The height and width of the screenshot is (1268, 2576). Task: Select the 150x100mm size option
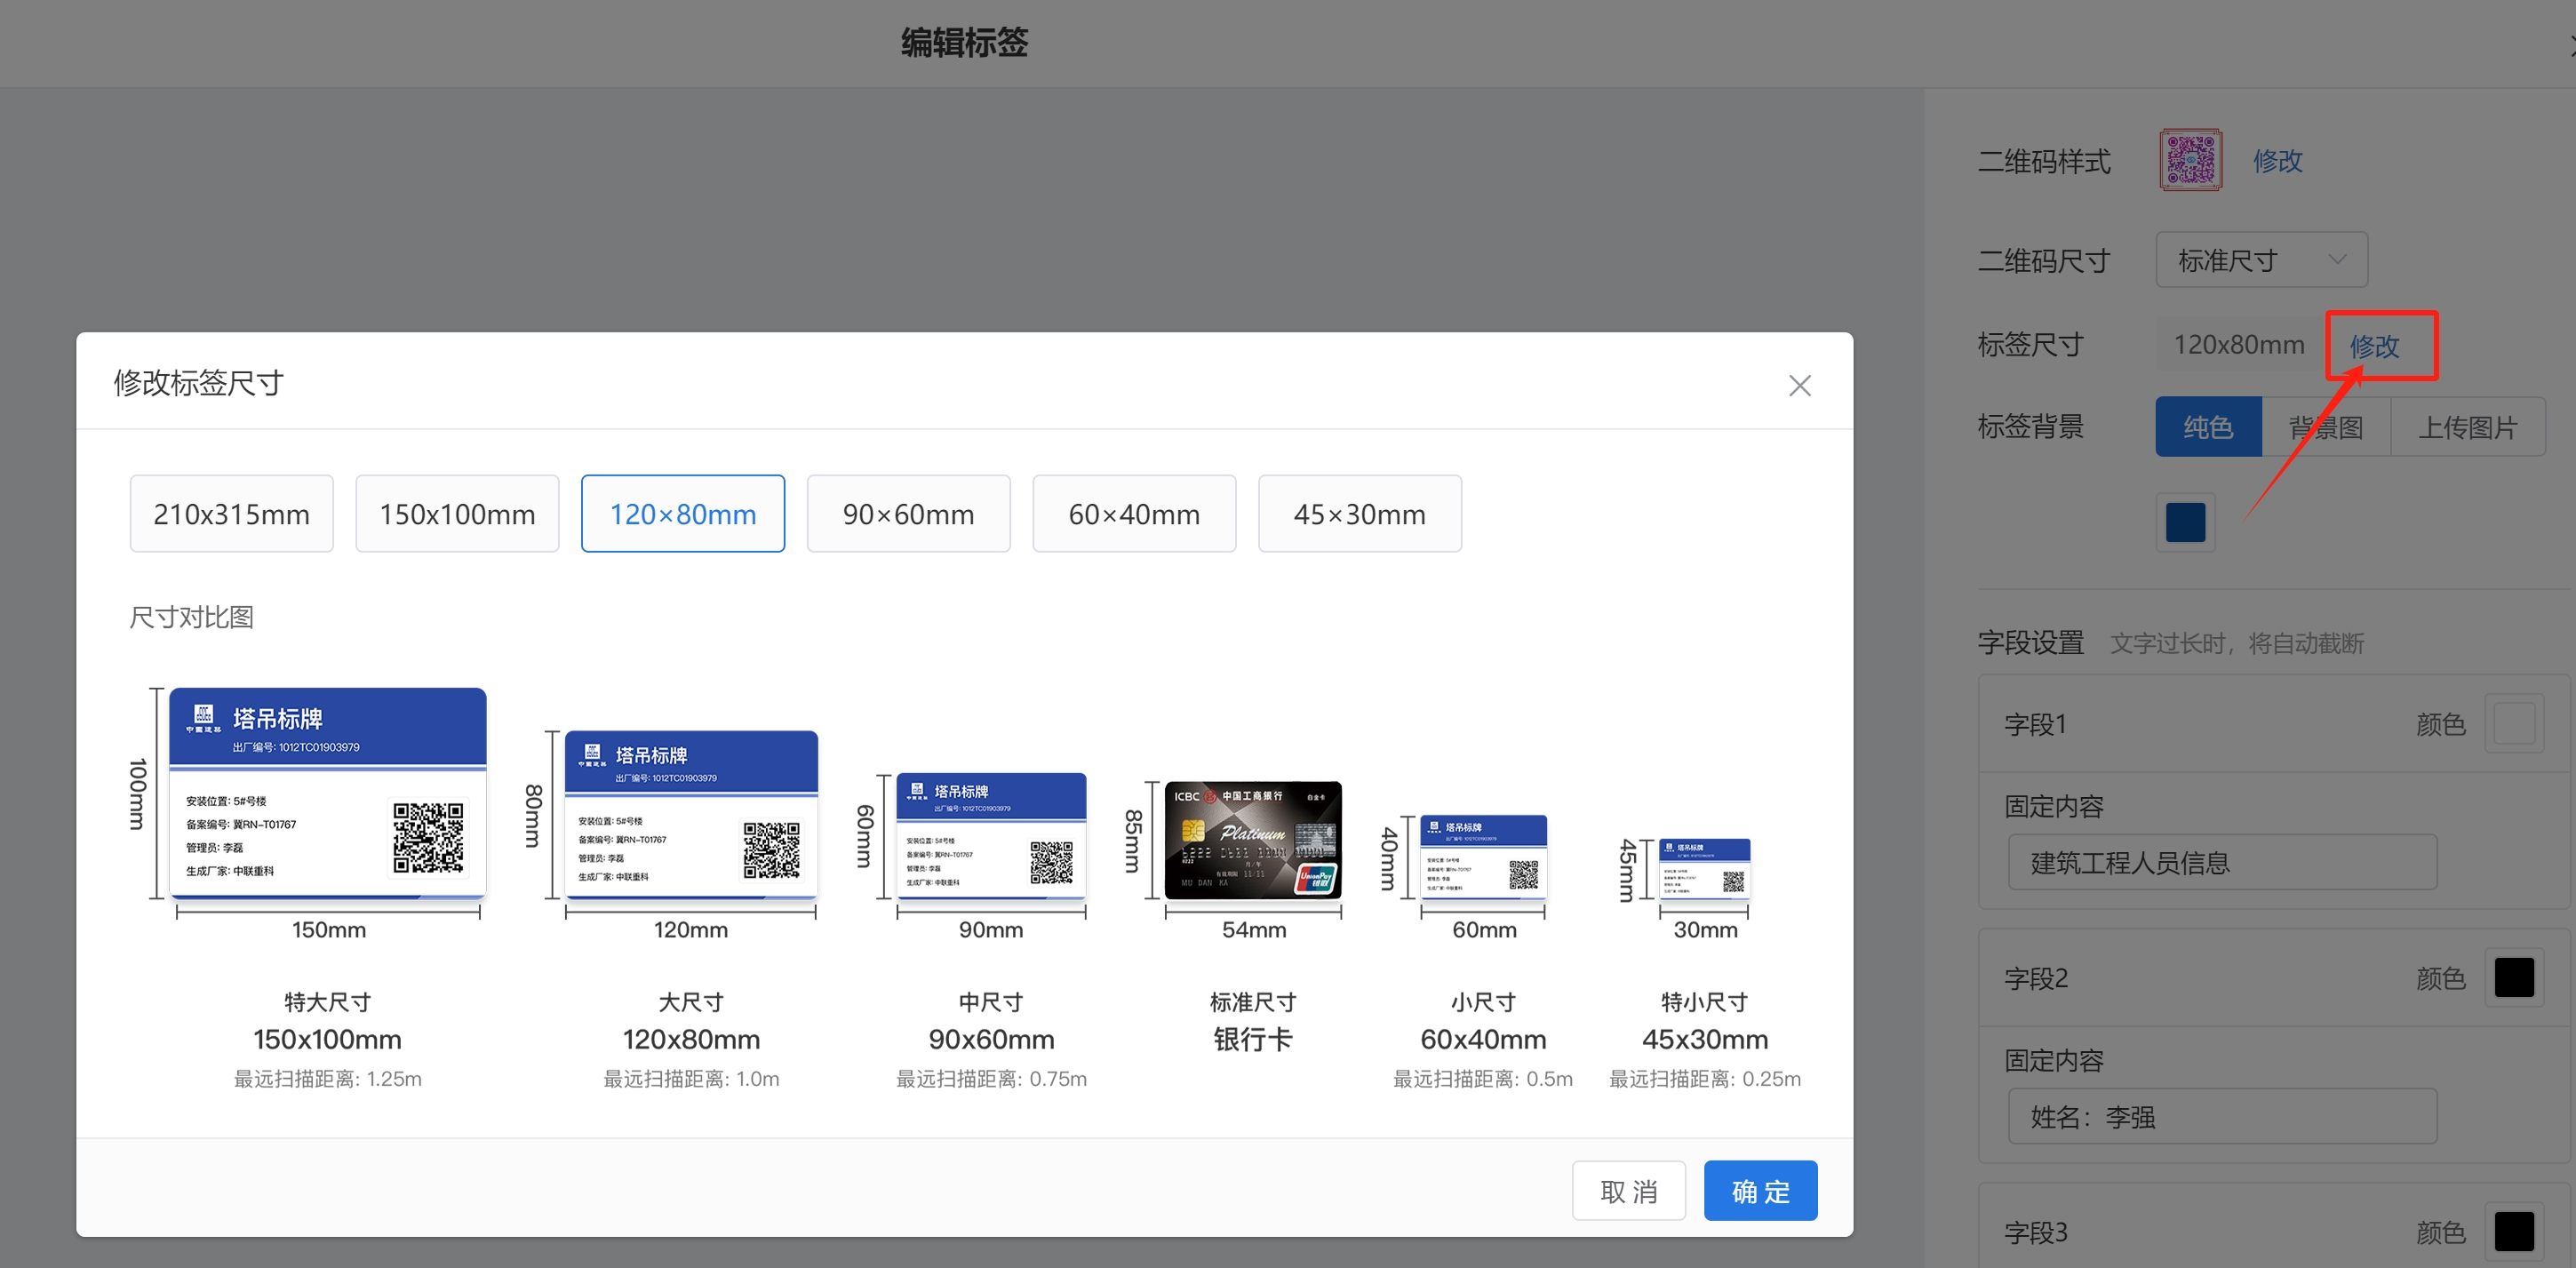coord(457,513)
